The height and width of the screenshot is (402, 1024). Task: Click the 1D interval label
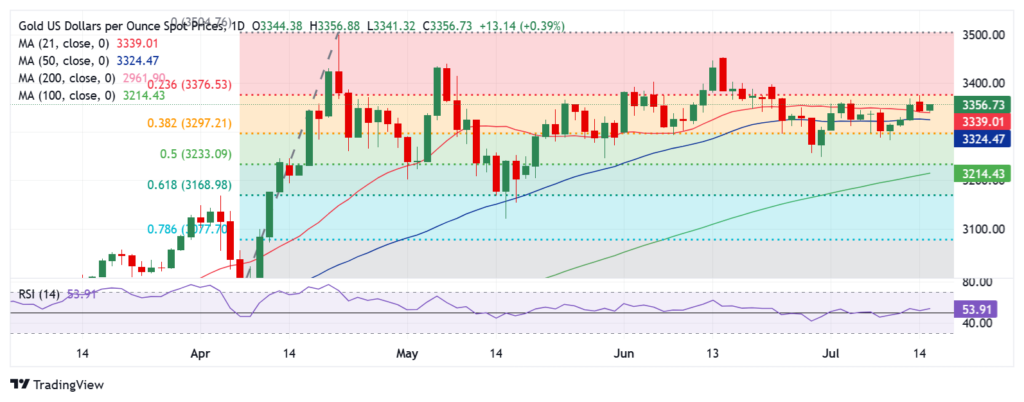[x=234, y=25]
